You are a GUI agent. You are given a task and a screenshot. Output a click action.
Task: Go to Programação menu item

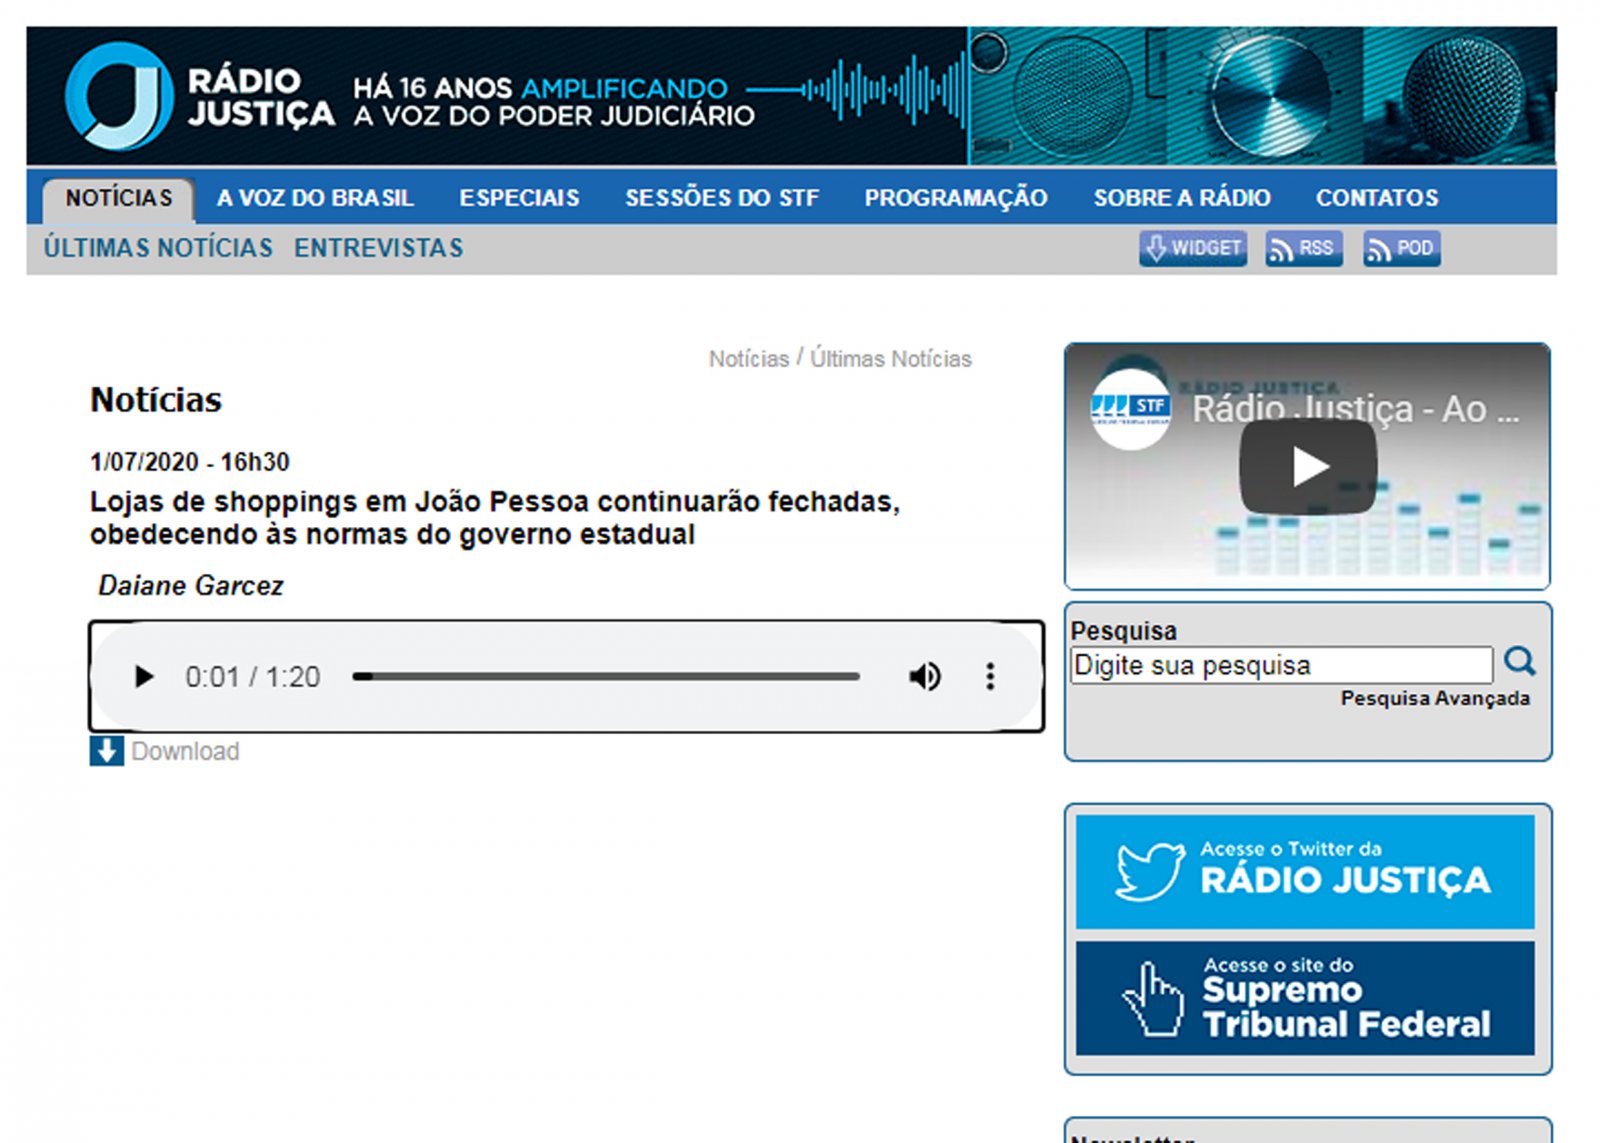[x=955, y=198]
